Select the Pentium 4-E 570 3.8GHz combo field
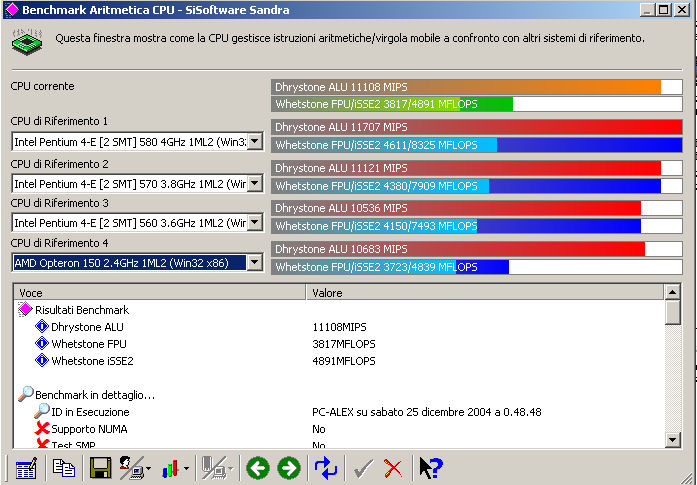Screen dimensions: 697x485 coord(137,183)
